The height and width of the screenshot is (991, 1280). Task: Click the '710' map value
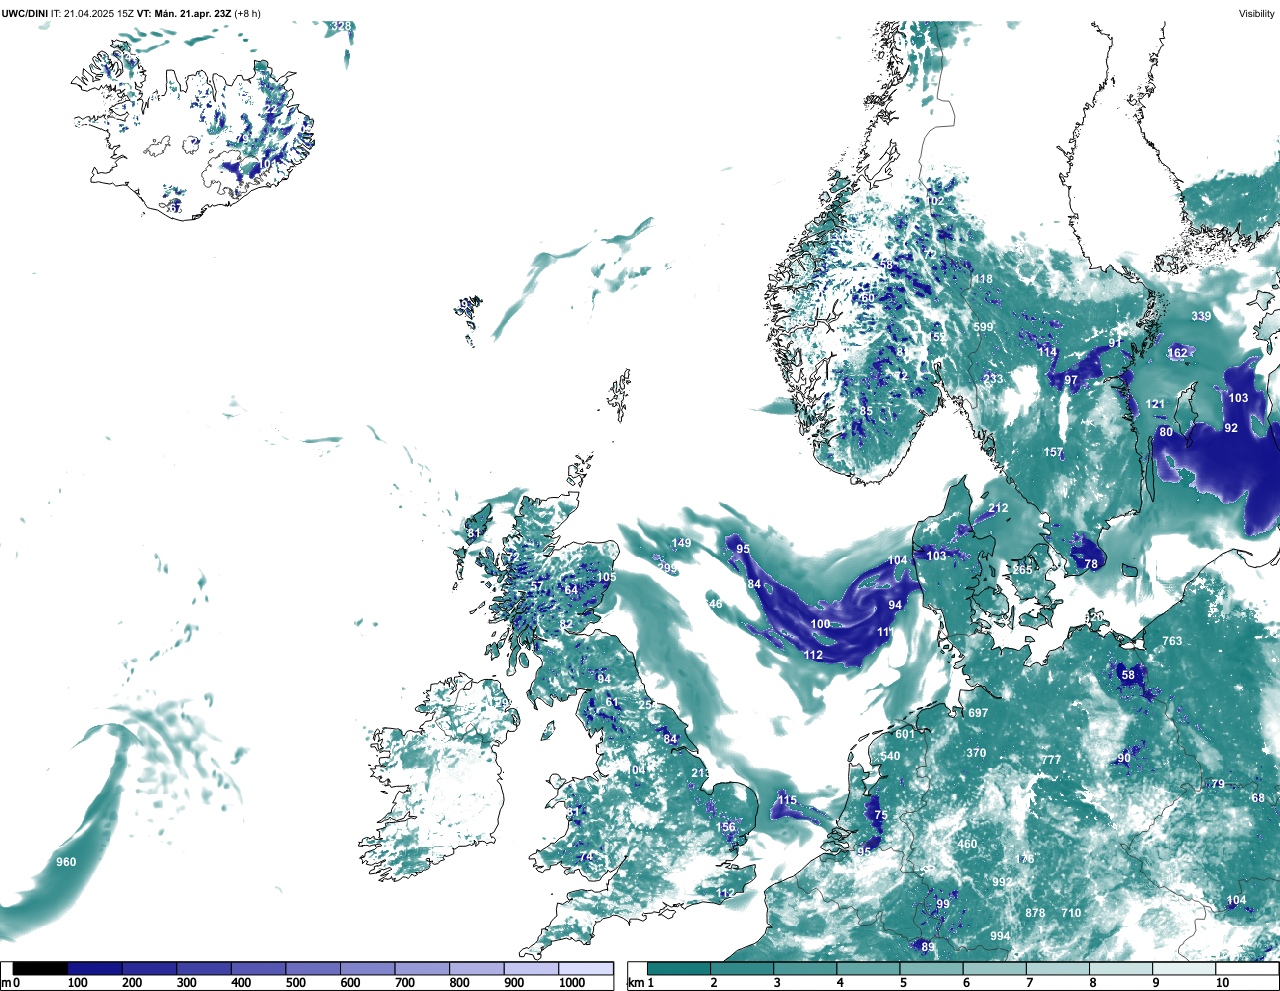click(x=1071, y=913)
